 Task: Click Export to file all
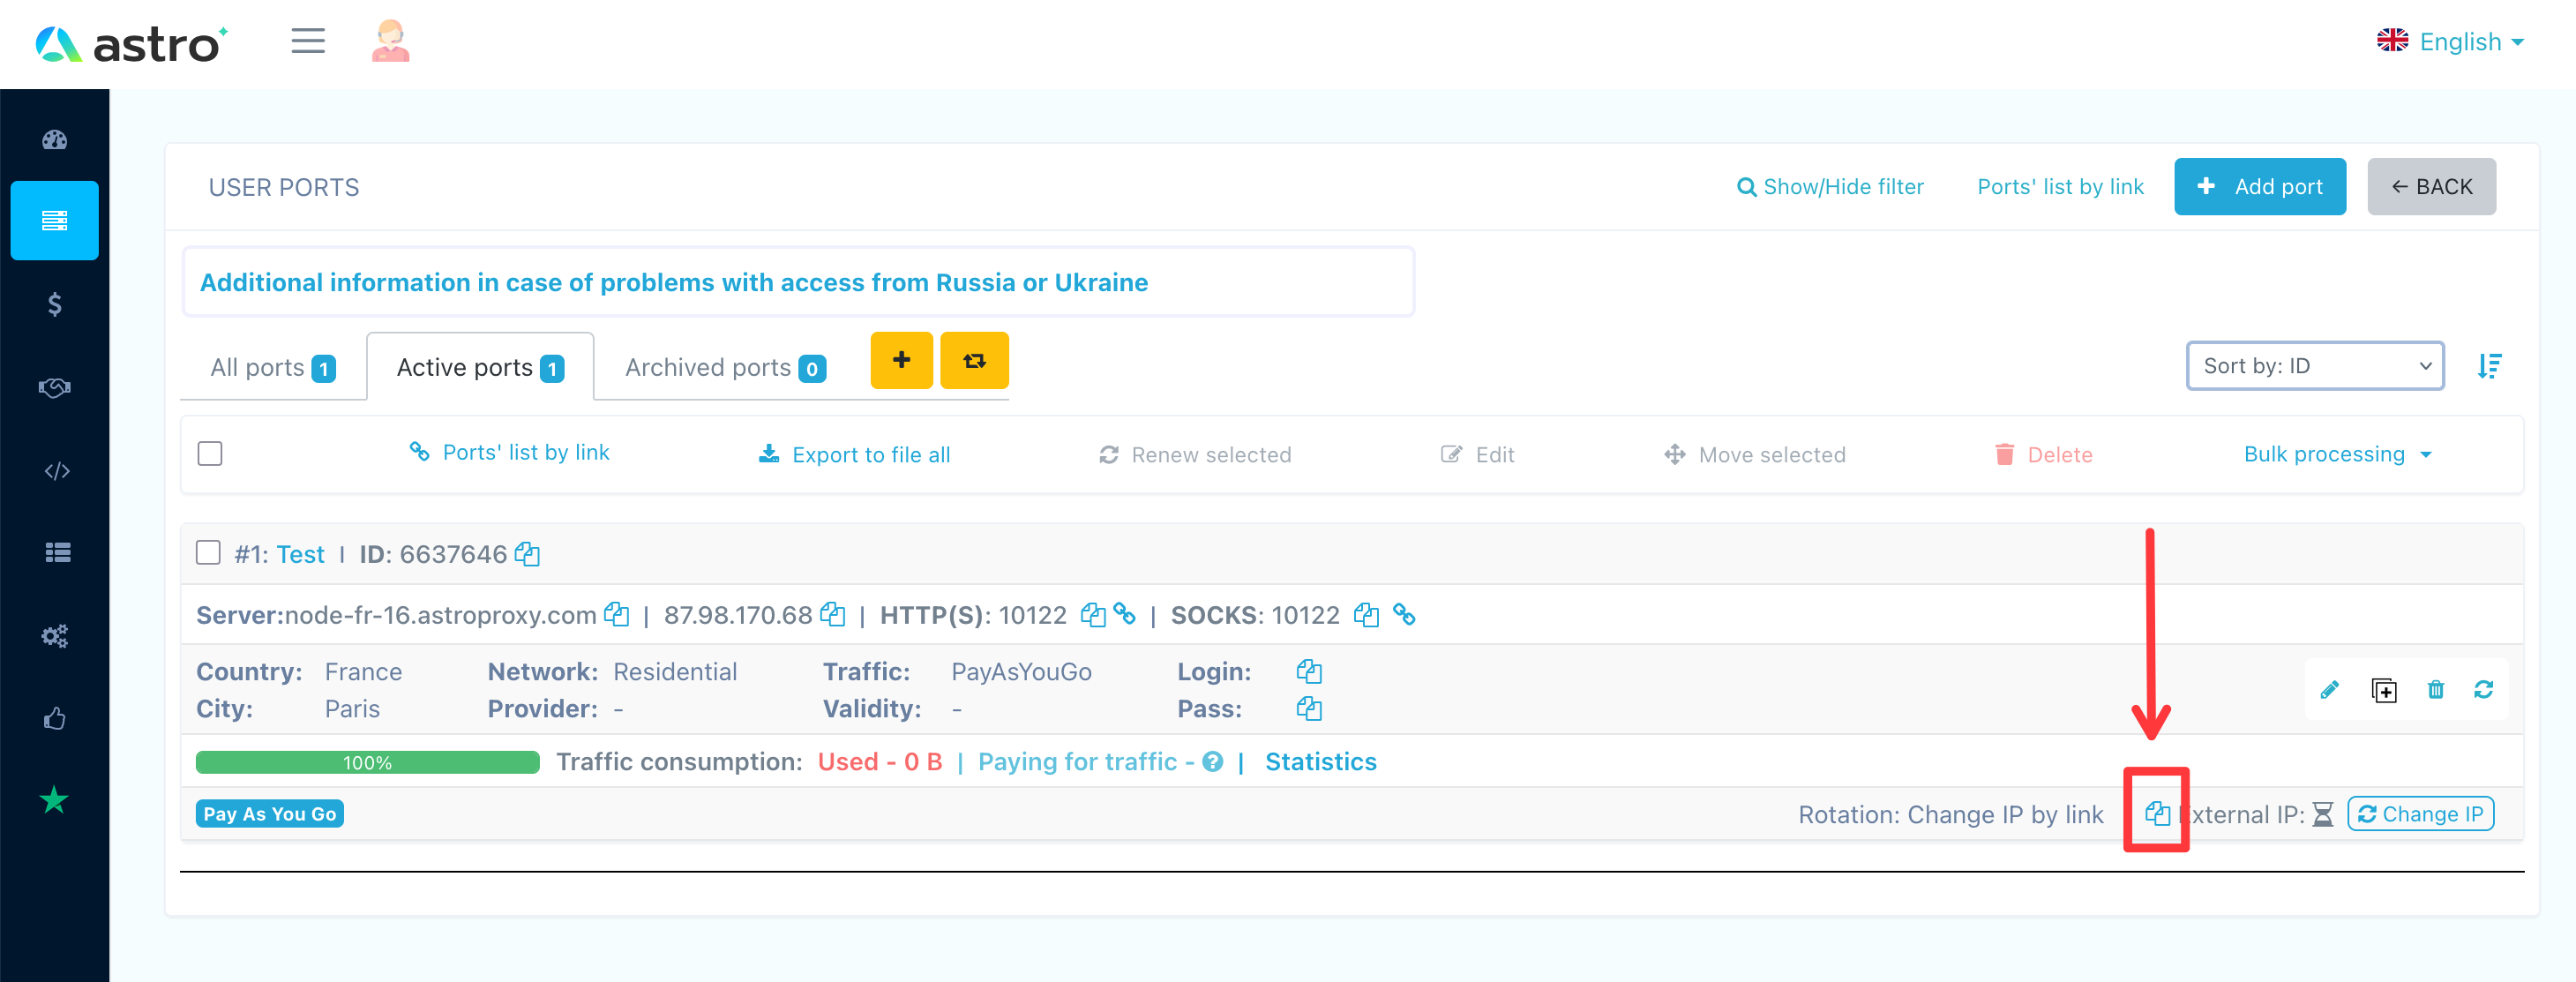pyautogui.click(x=855, y=455)
